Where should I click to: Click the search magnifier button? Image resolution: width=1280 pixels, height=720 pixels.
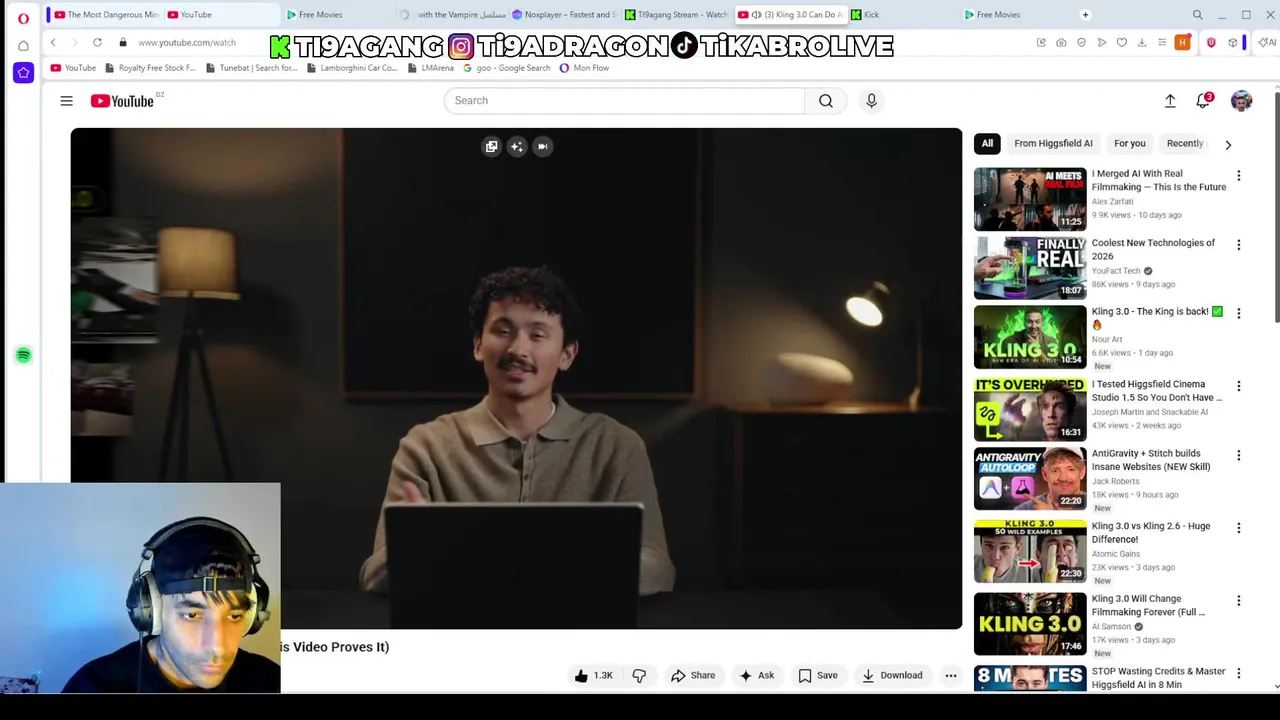[x=826, y=101]
